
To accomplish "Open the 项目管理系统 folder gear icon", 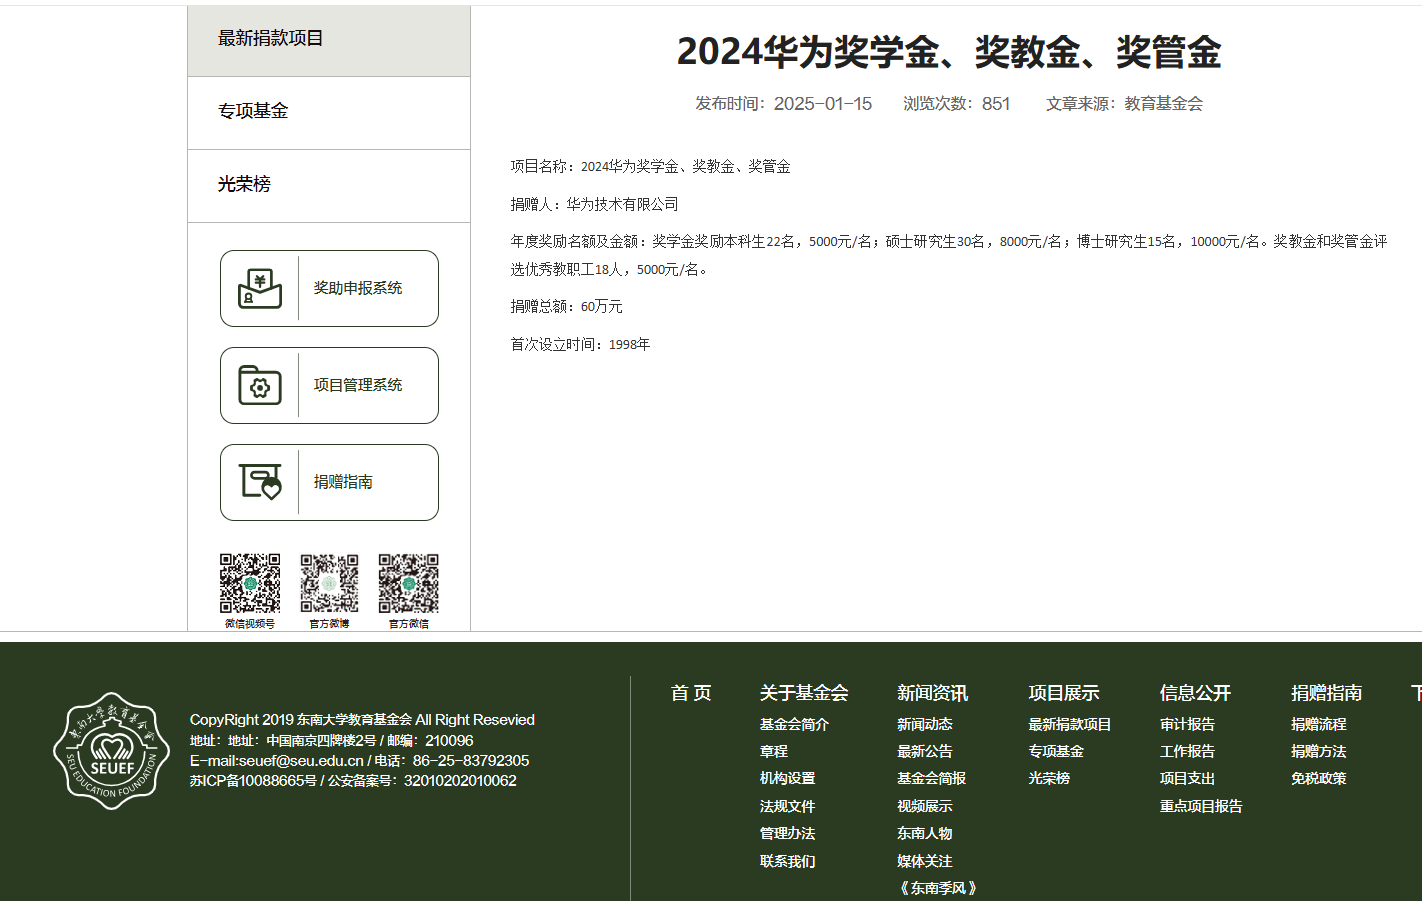I will point(260,385).
